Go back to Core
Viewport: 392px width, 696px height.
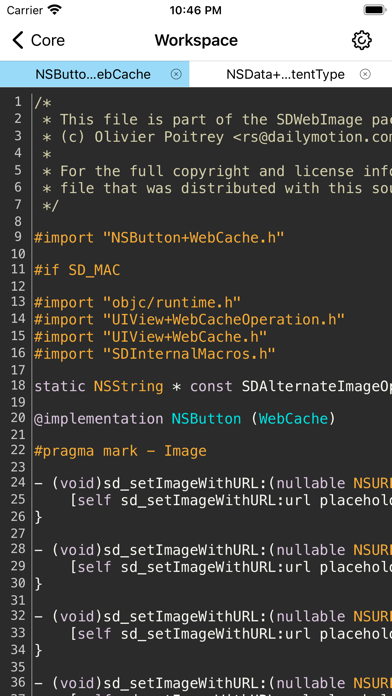[x=38, y=40]
